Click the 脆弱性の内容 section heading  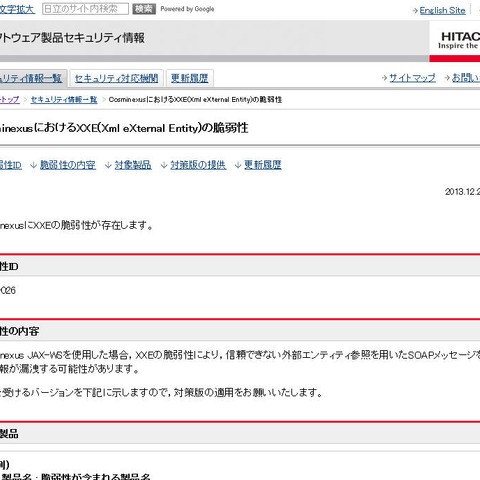click(x=20, y=331)
